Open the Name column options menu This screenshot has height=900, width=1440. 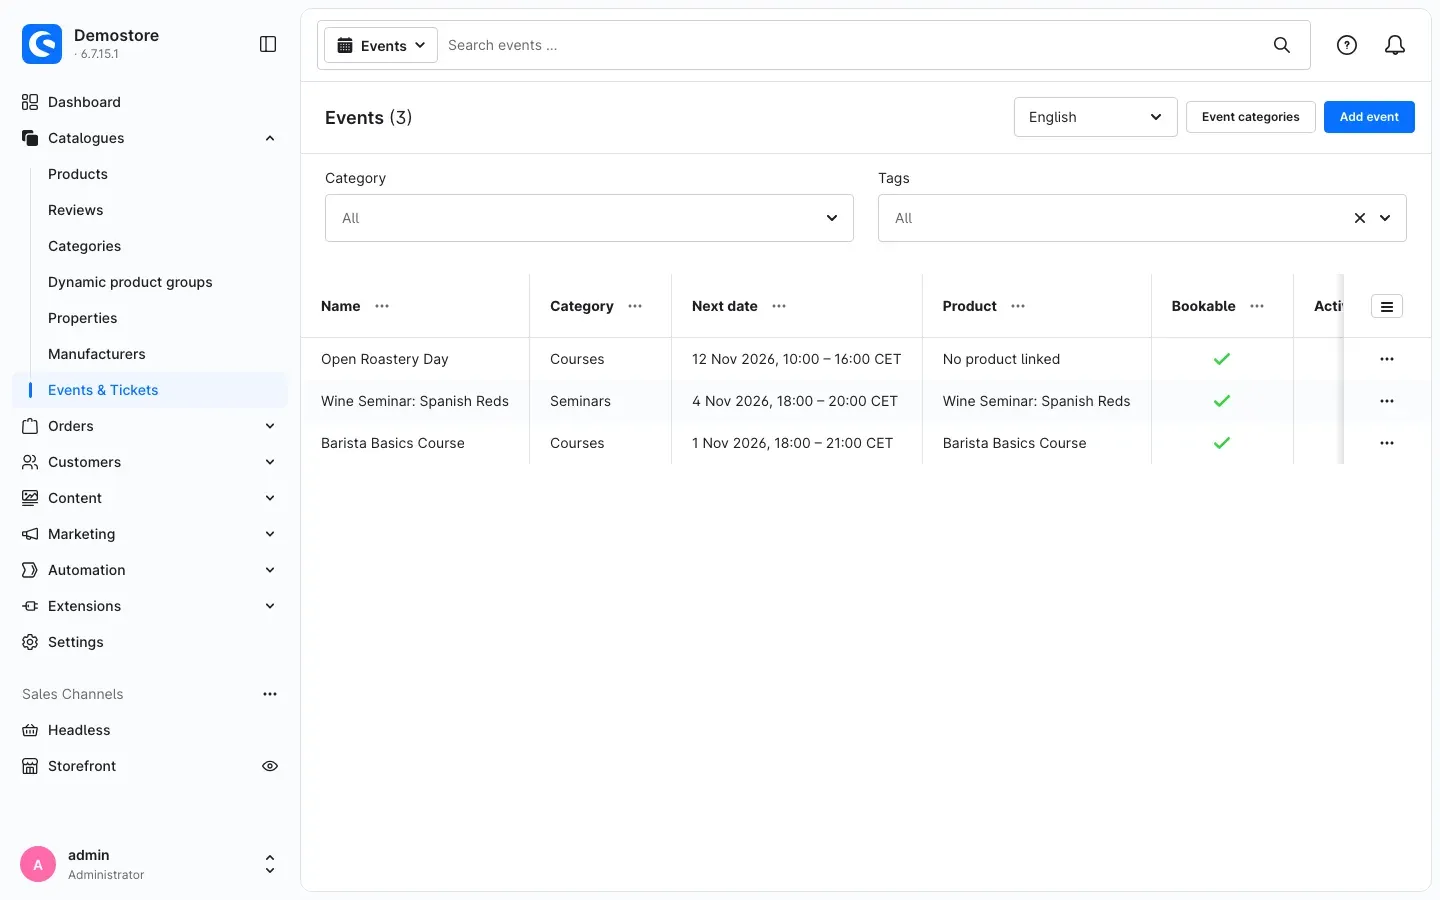382,306
